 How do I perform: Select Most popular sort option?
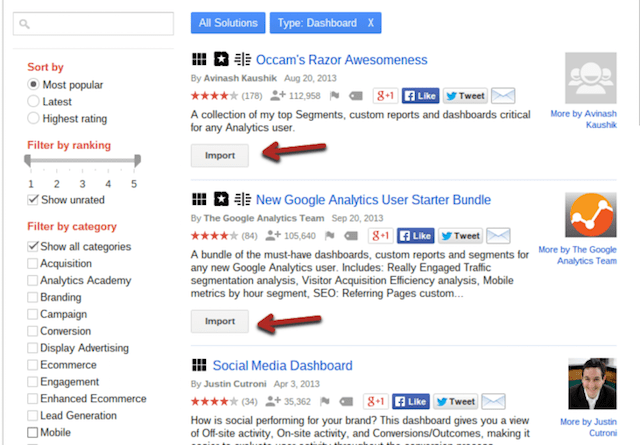pos(33,85)
